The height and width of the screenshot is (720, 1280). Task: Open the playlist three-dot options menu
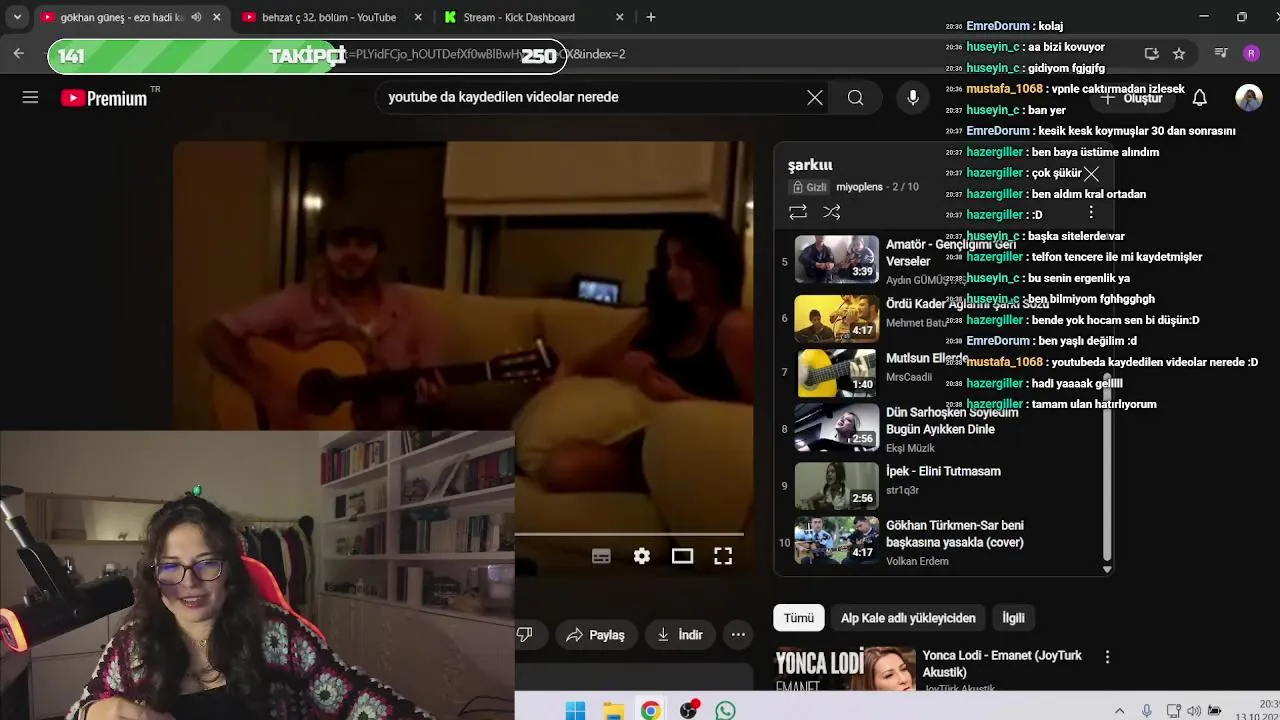[1091, 212]
